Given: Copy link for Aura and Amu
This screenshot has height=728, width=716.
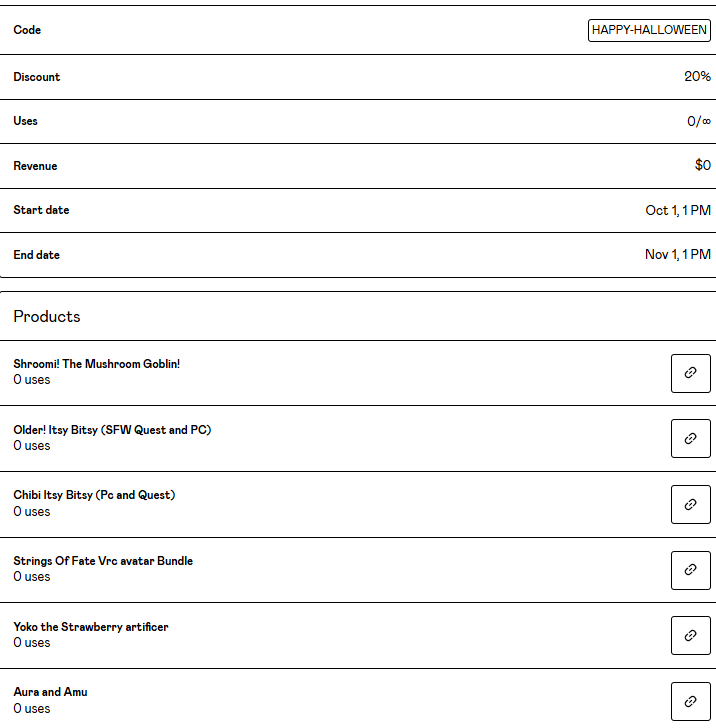Looking at the screenshot, I should coord(690,700).
